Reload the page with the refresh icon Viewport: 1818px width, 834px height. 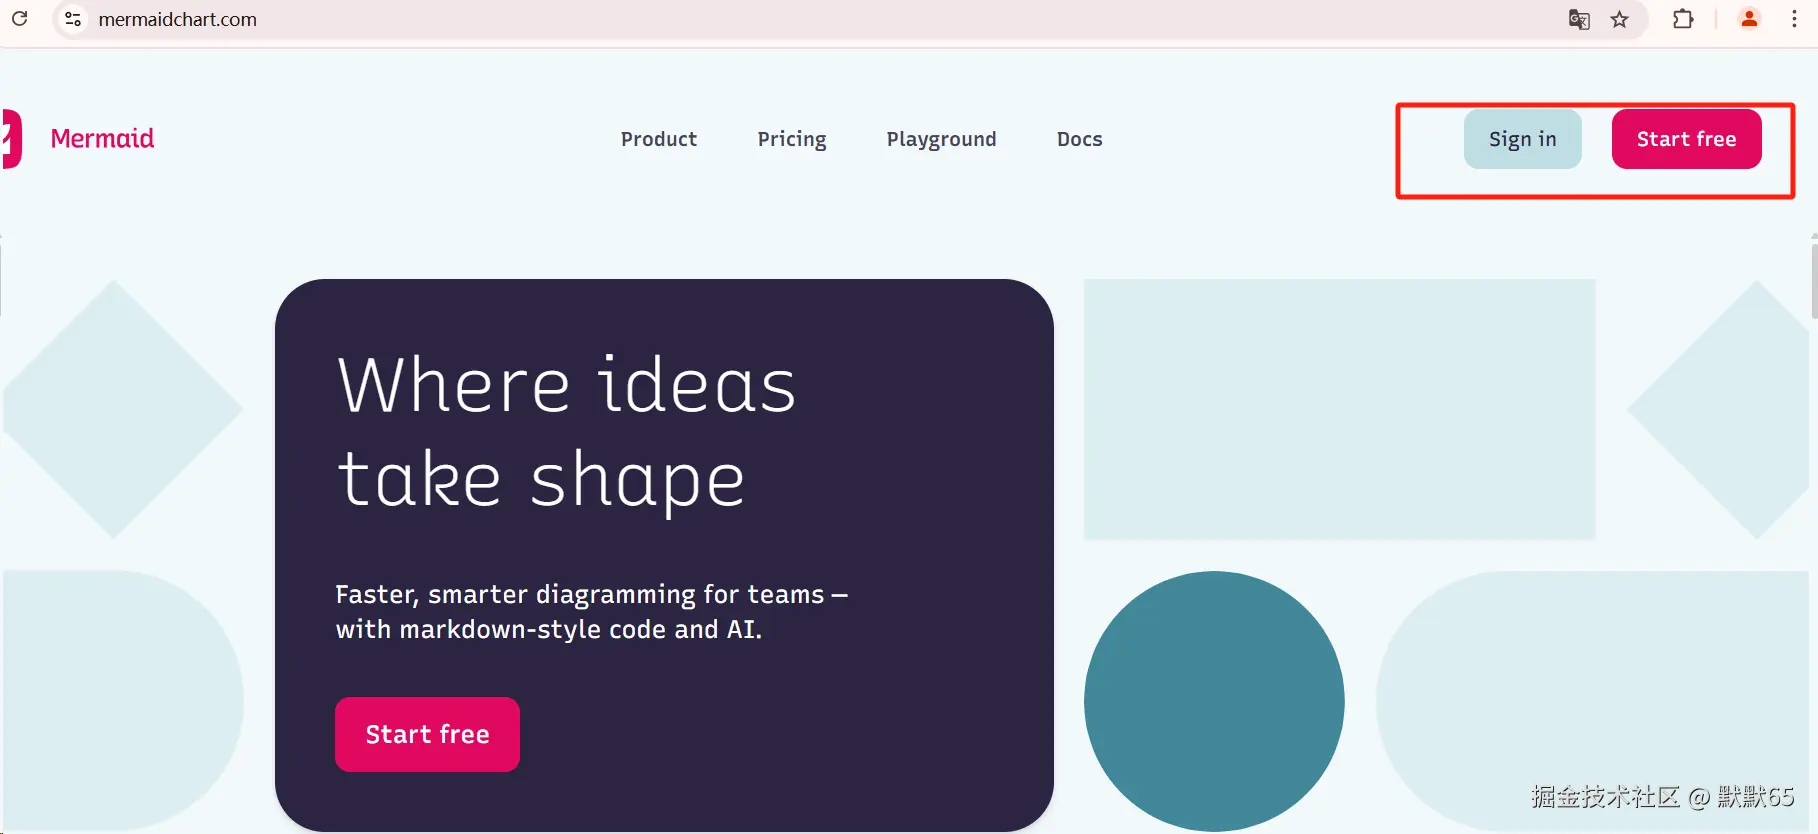point(19,19)
